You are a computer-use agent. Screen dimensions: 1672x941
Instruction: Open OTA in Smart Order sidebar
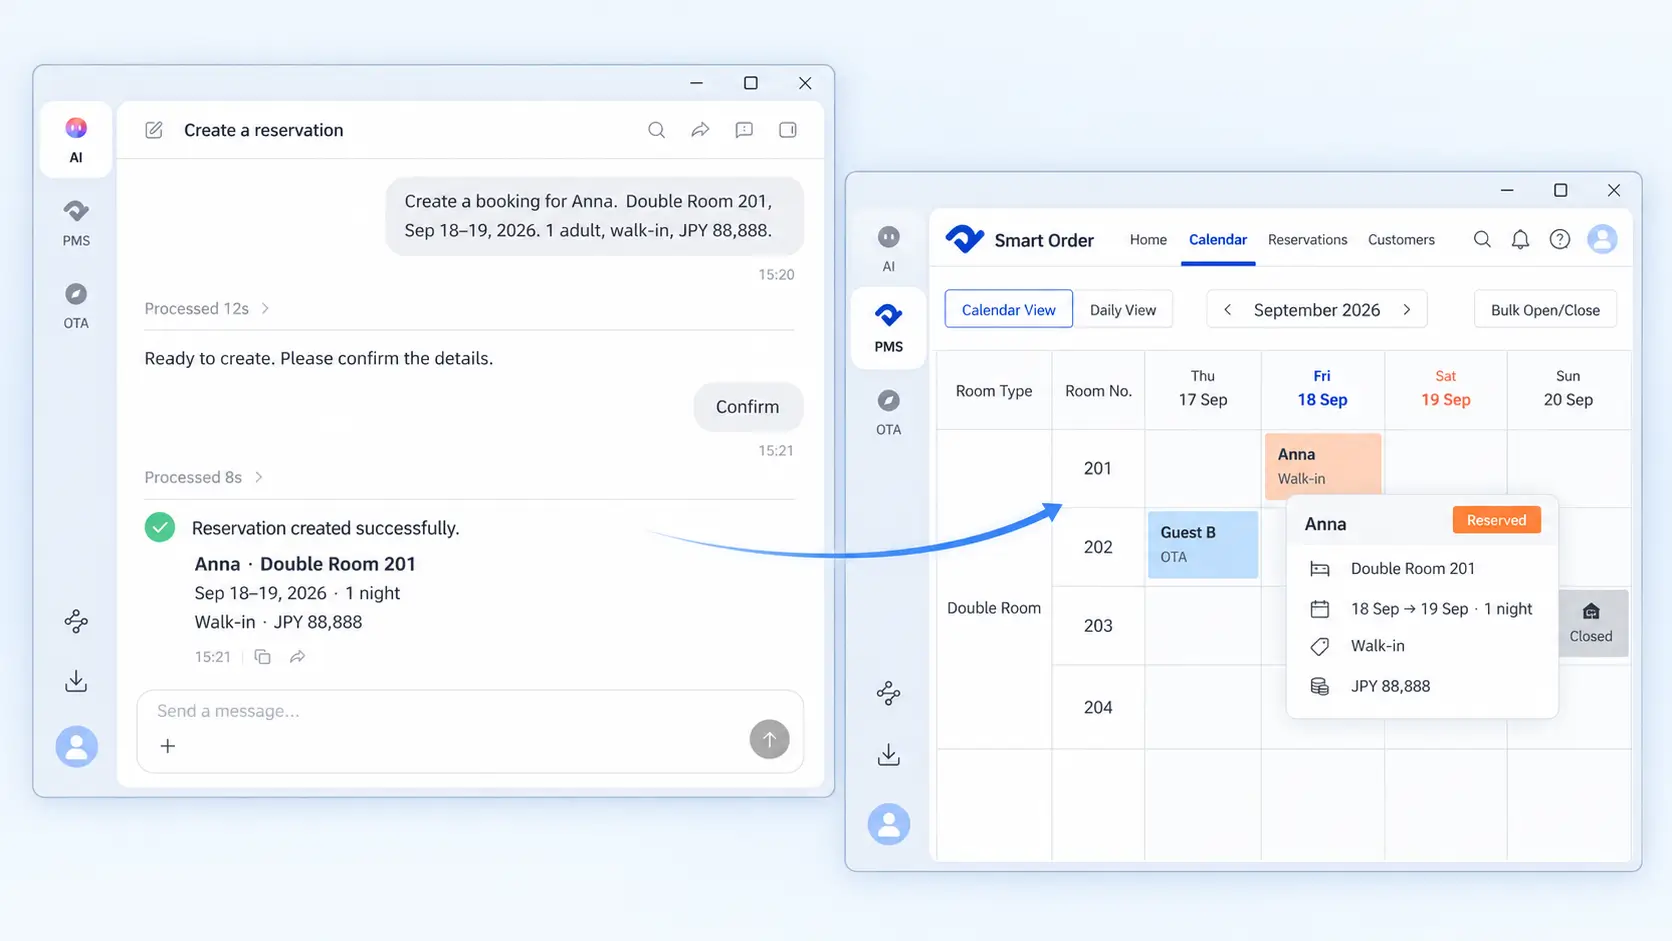tap(888, 412)
